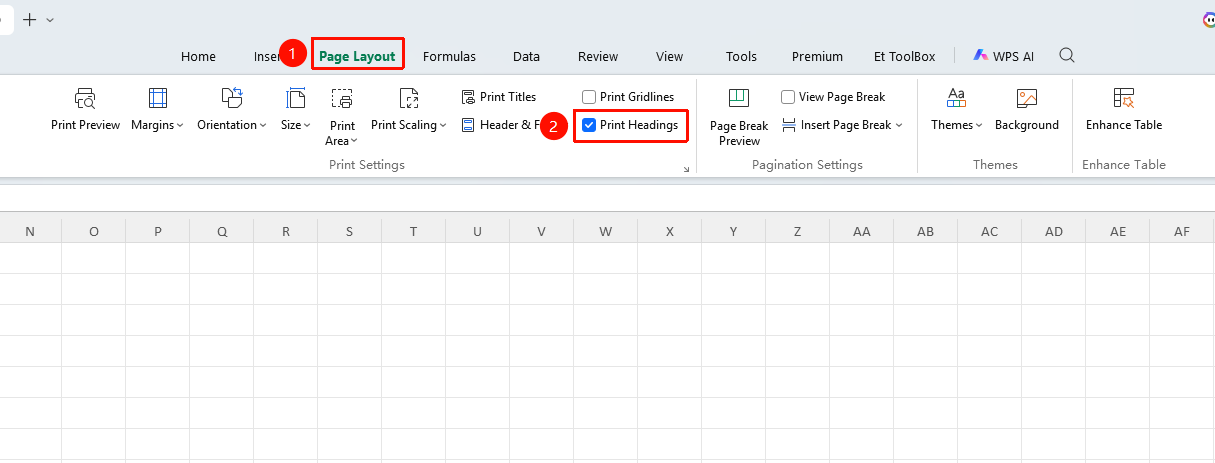Image resolution: width=1215 pixels, height=463 pixels.
Task: Select column AA header
Action: point(862,231)
